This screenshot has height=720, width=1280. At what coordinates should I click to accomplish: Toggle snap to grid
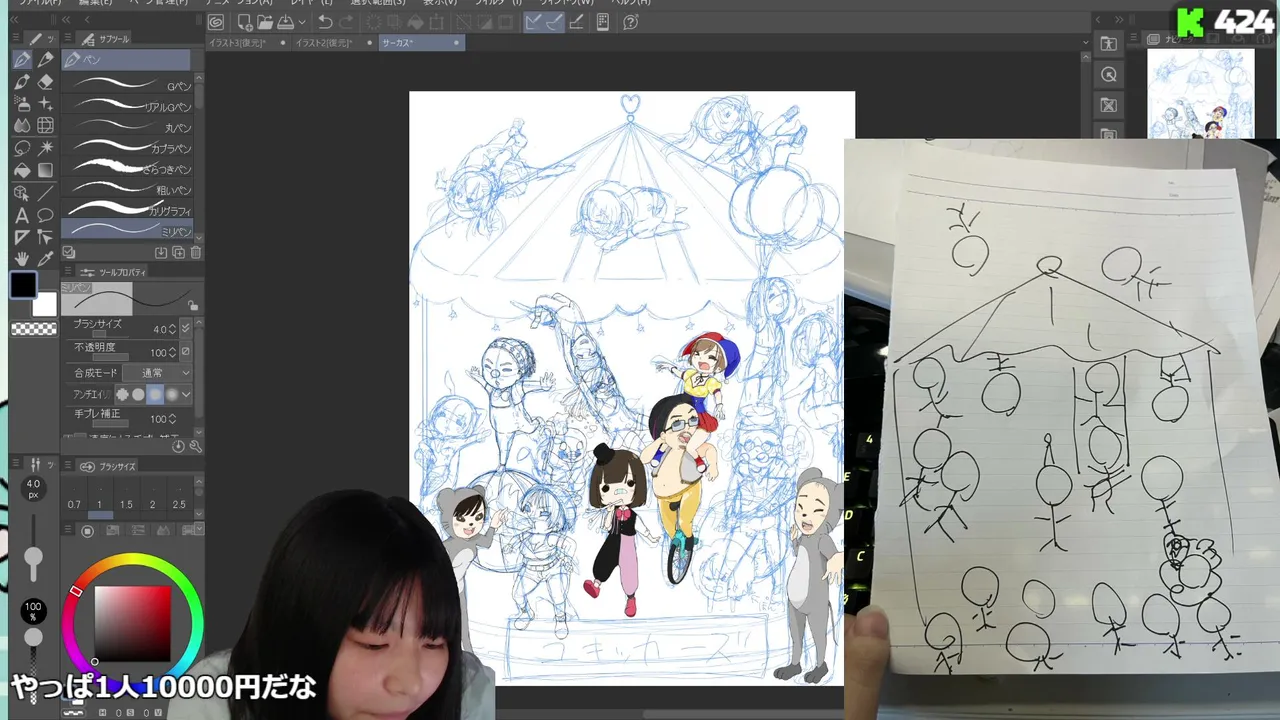pyautogui.click(x=577, y=22)
